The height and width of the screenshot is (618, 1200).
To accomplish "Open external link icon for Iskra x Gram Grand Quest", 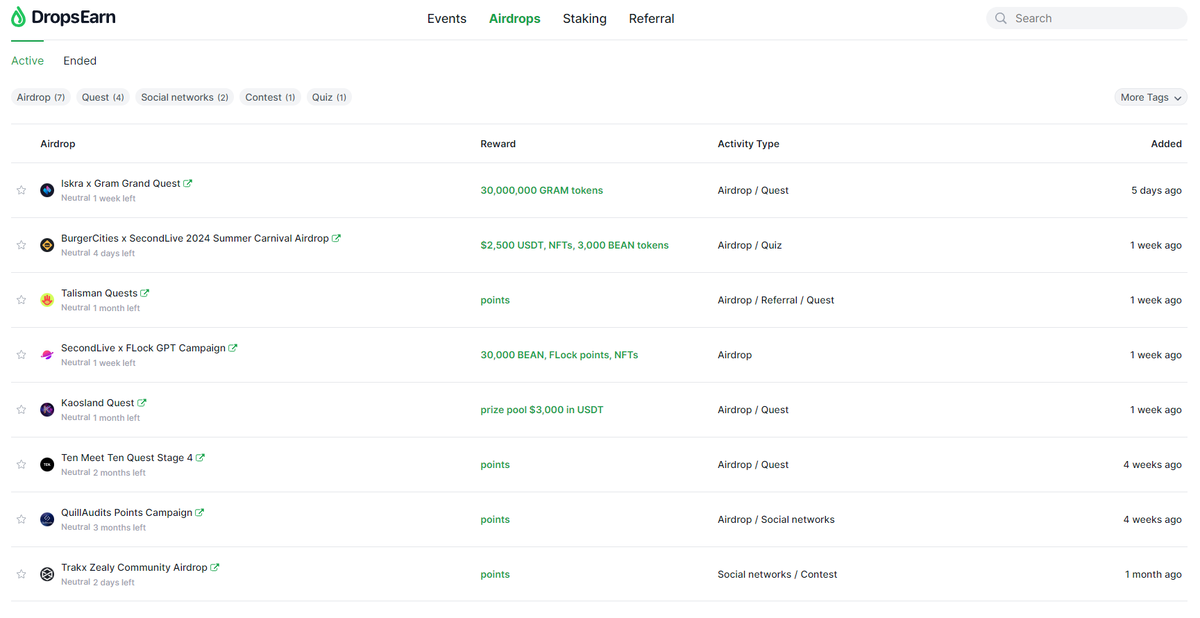I will pos(188,183).
